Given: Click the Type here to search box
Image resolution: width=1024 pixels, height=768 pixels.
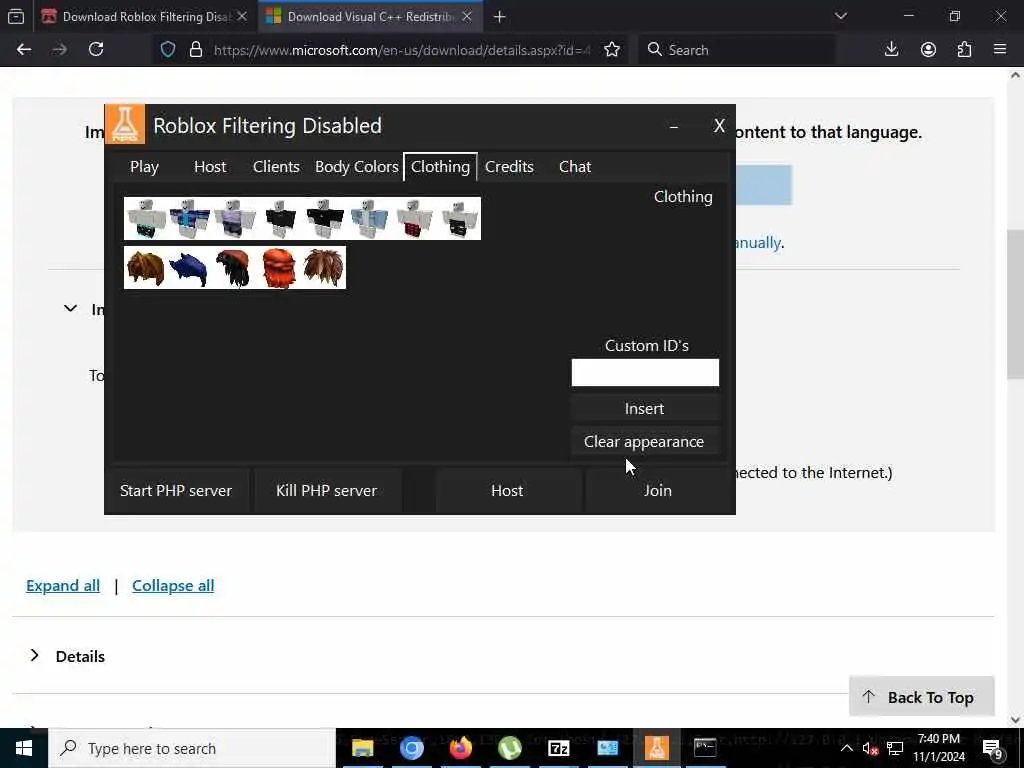Looking at the screenshot, I should click(192, 748).
